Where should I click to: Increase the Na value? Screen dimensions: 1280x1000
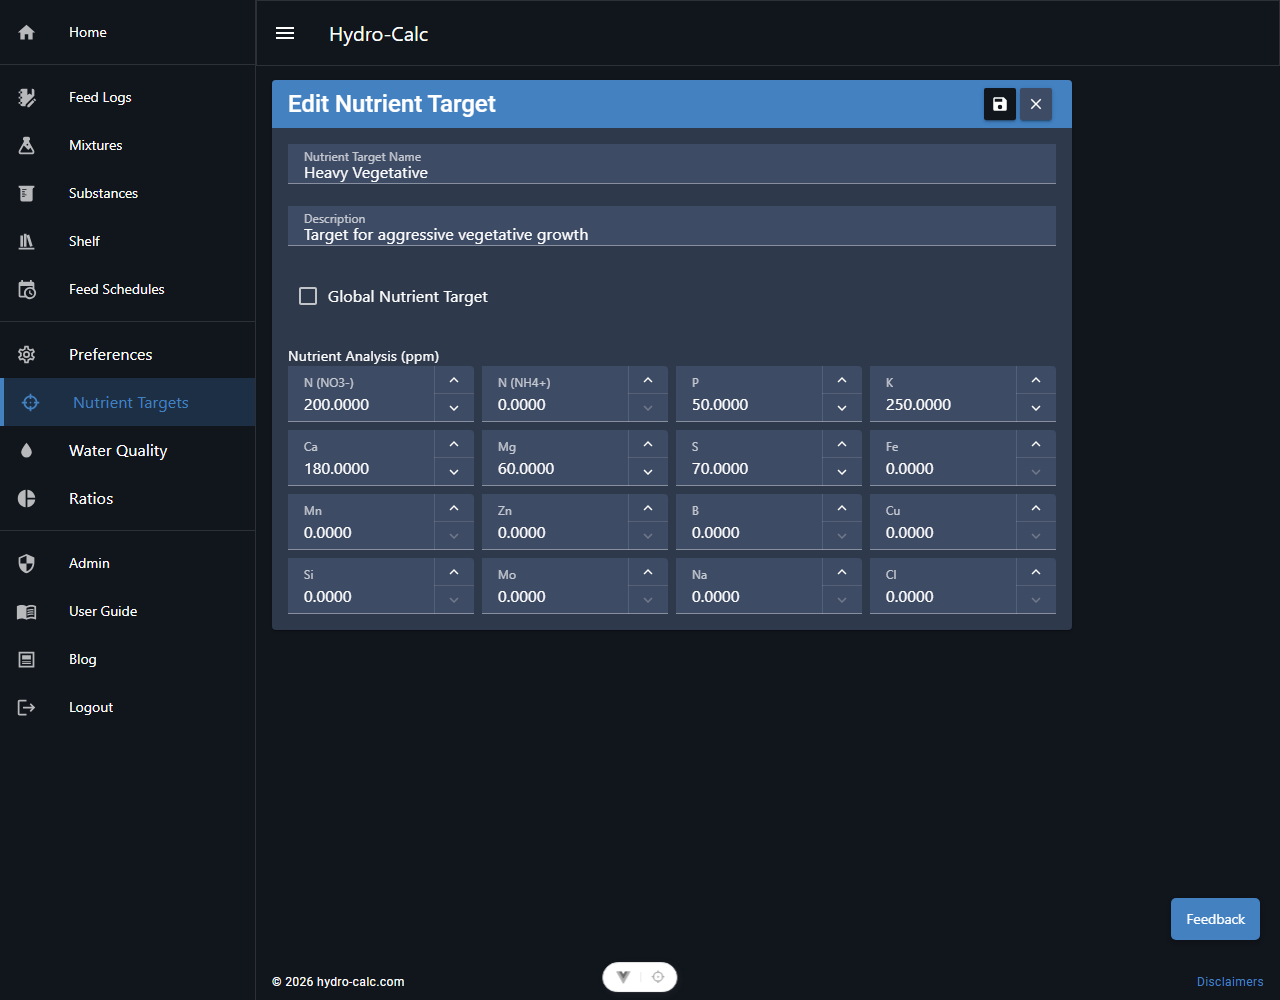(x=842, y=572)
